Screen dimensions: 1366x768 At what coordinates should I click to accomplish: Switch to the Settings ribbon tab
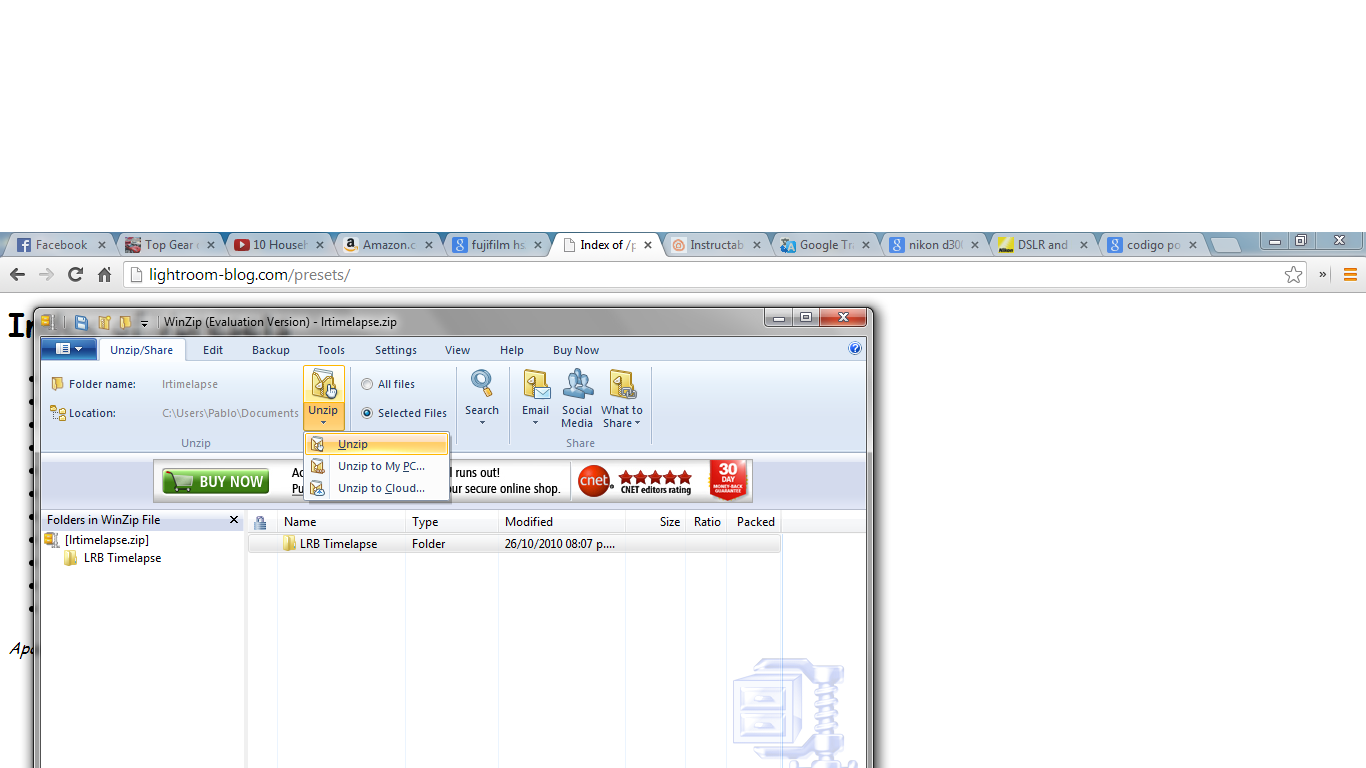(396, 350)
